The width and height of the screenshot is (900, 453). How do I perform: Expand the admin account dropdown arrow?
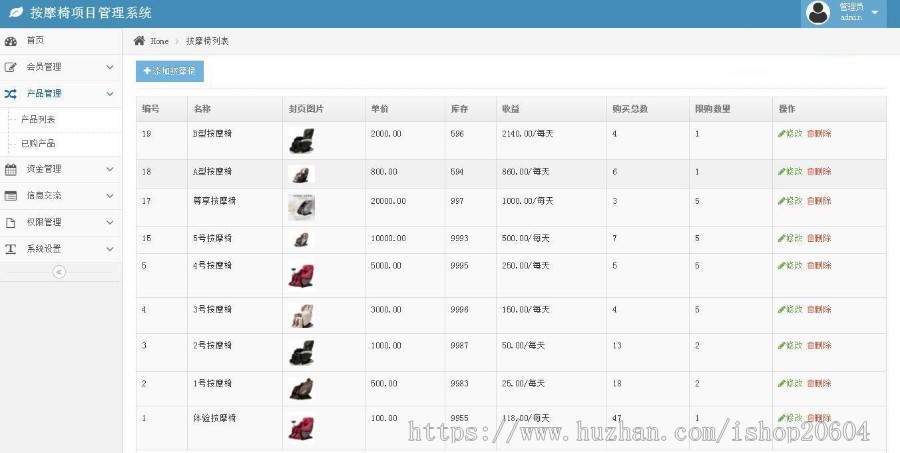[x=875, y=12]
